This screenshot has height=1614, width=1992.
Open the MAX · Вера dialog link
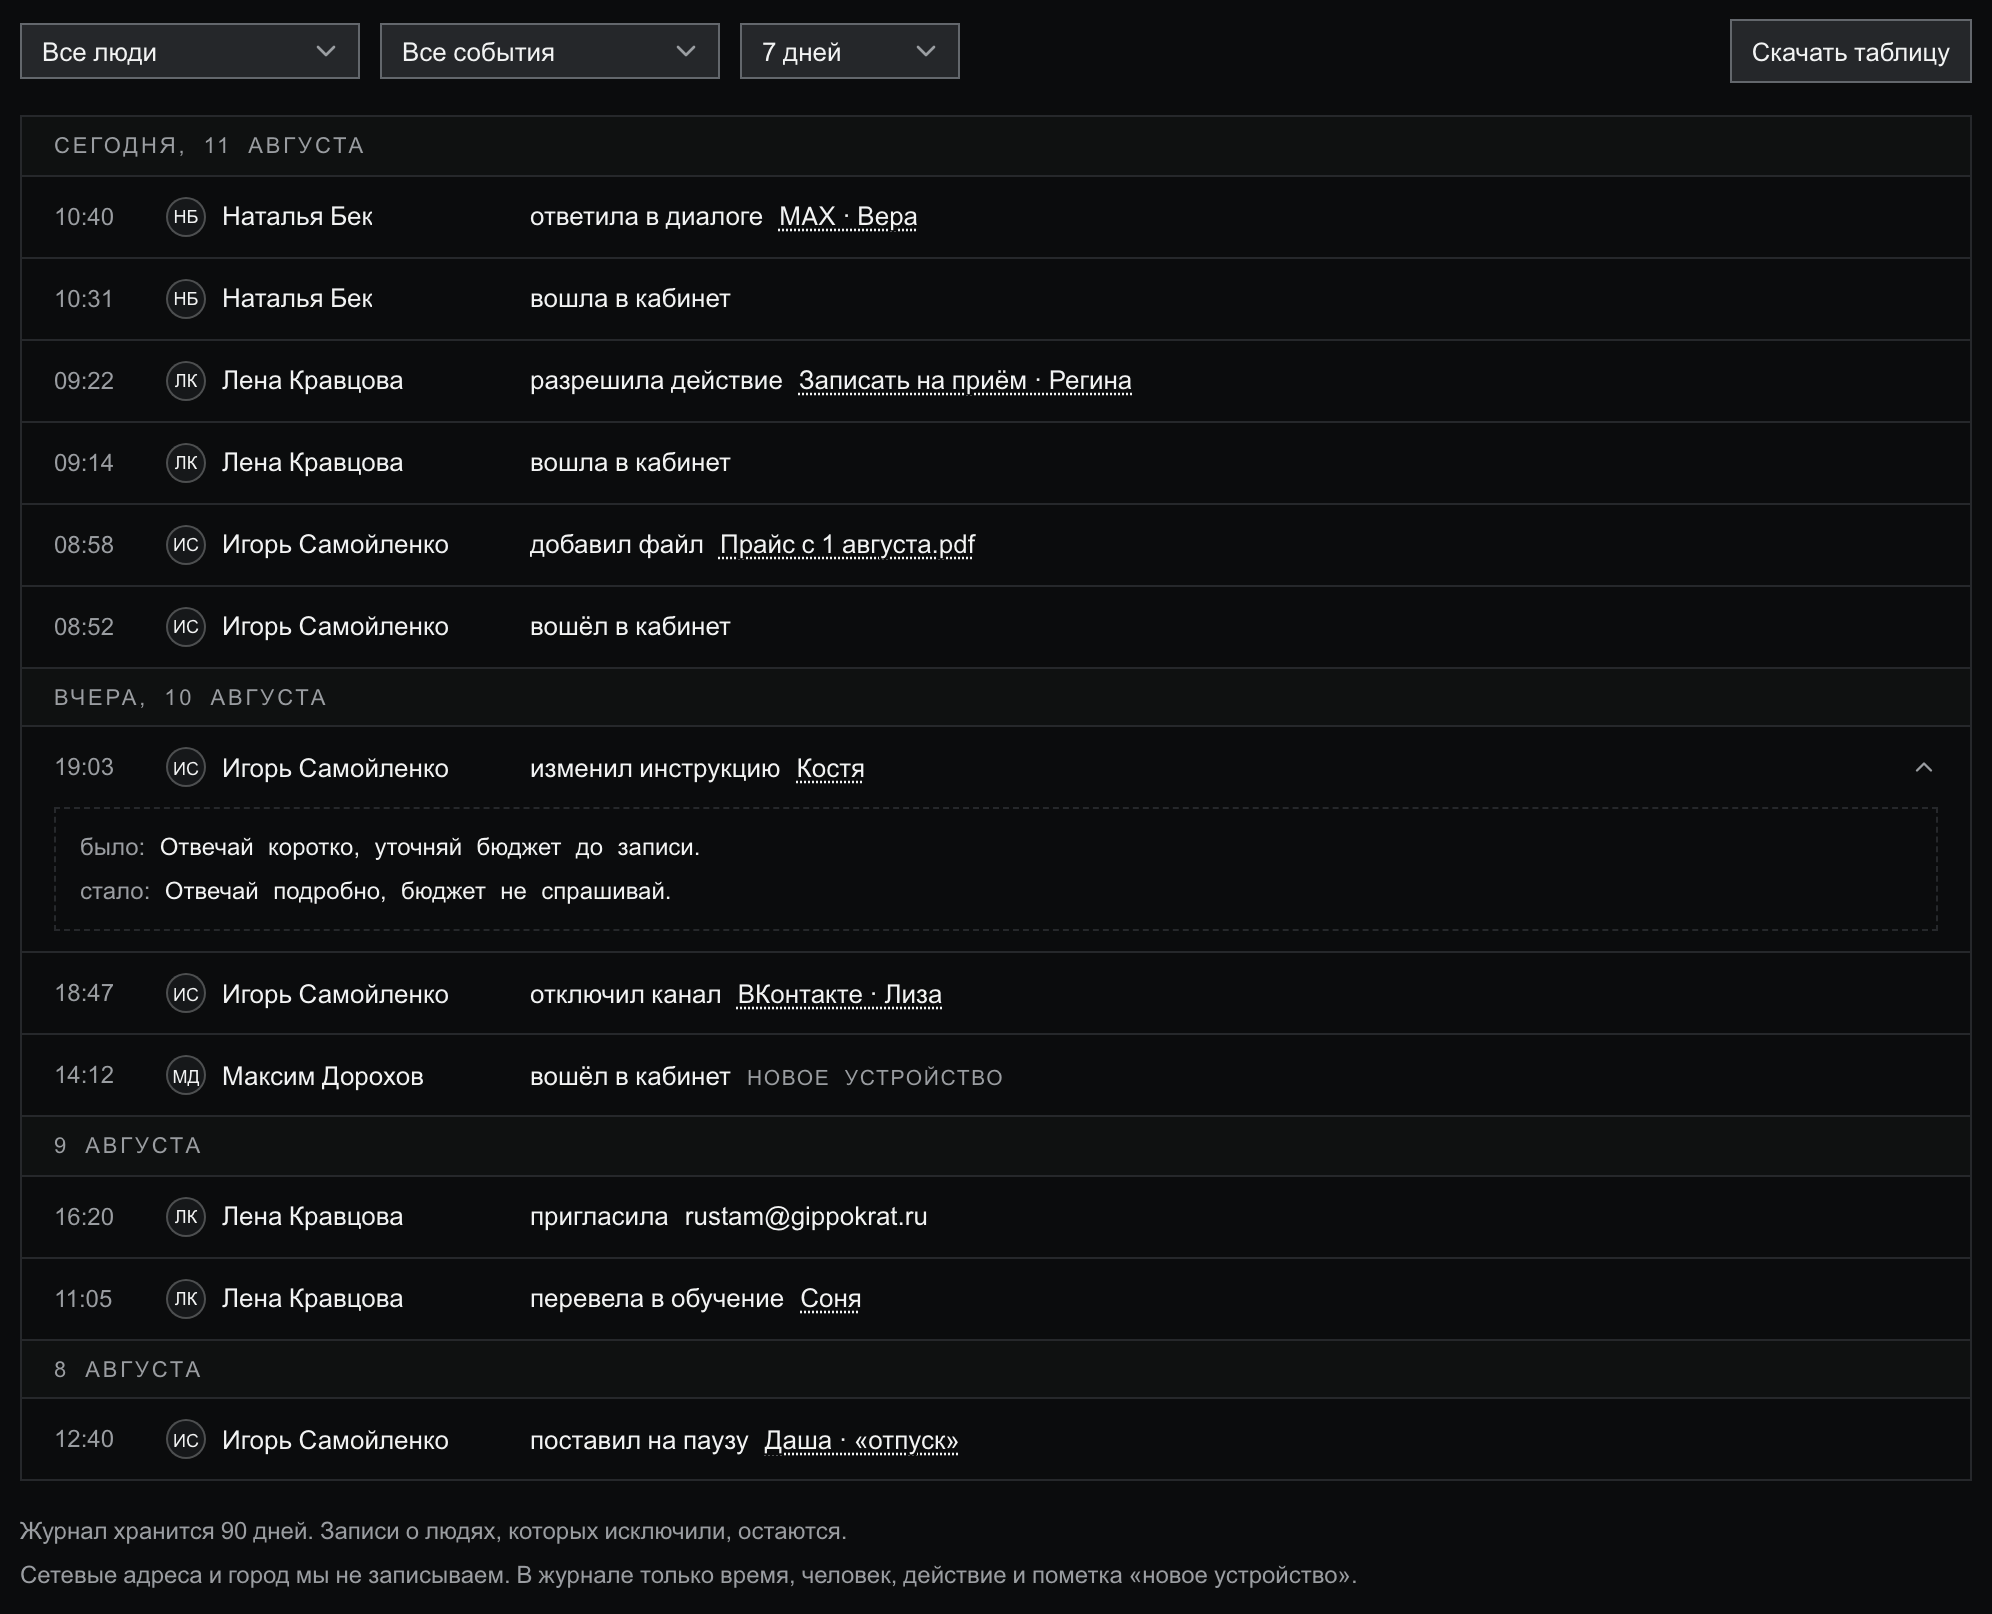[x=848, y=217]
